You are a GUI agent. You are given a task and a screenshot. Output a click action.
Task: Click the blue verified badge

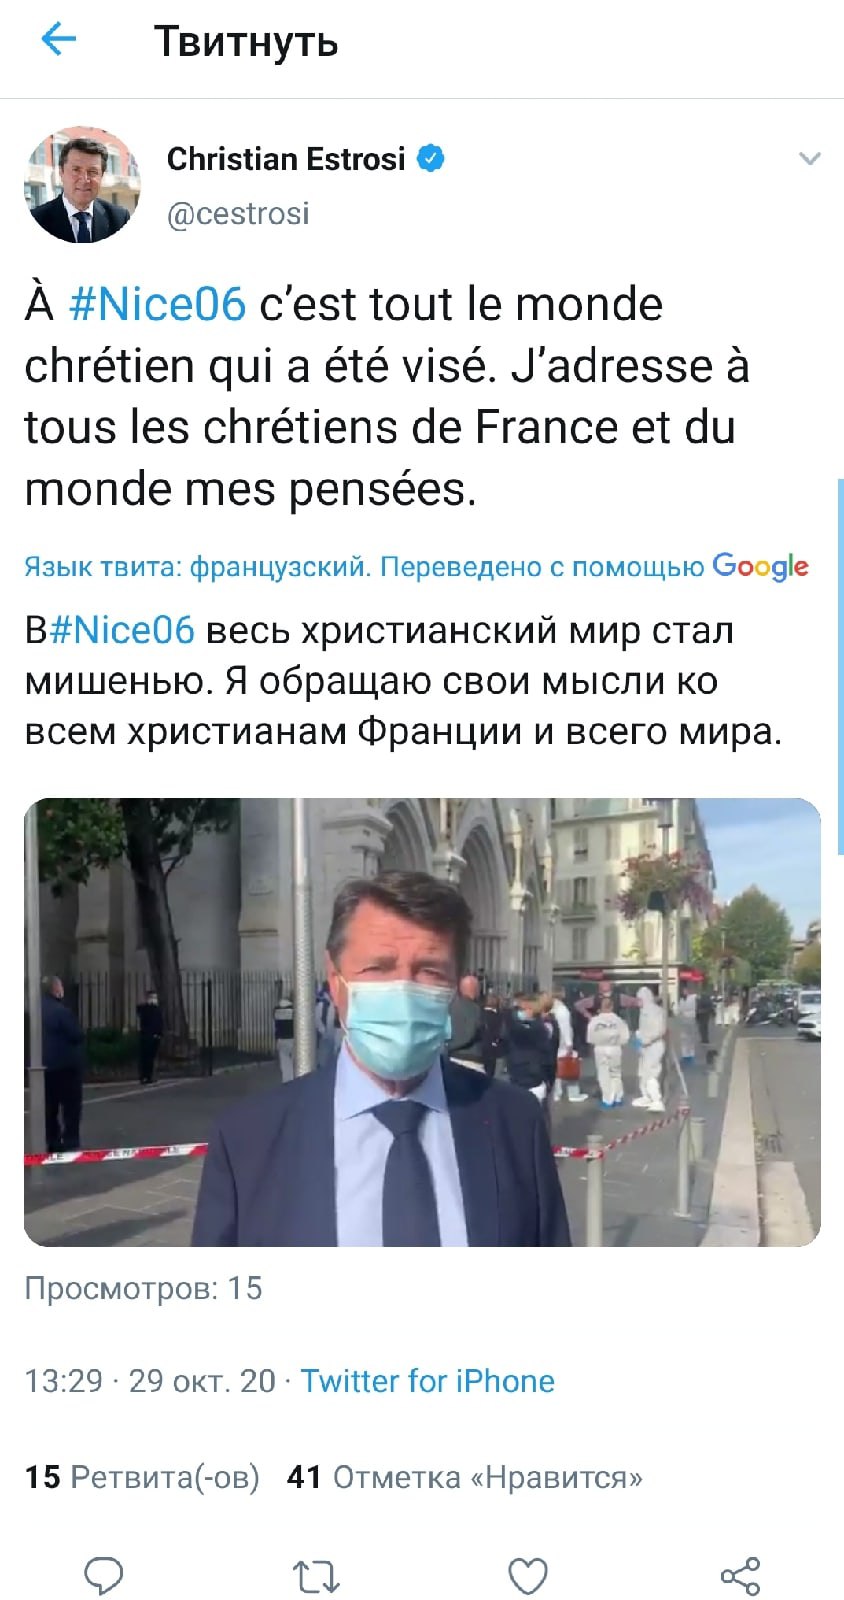tap(430, 158)
